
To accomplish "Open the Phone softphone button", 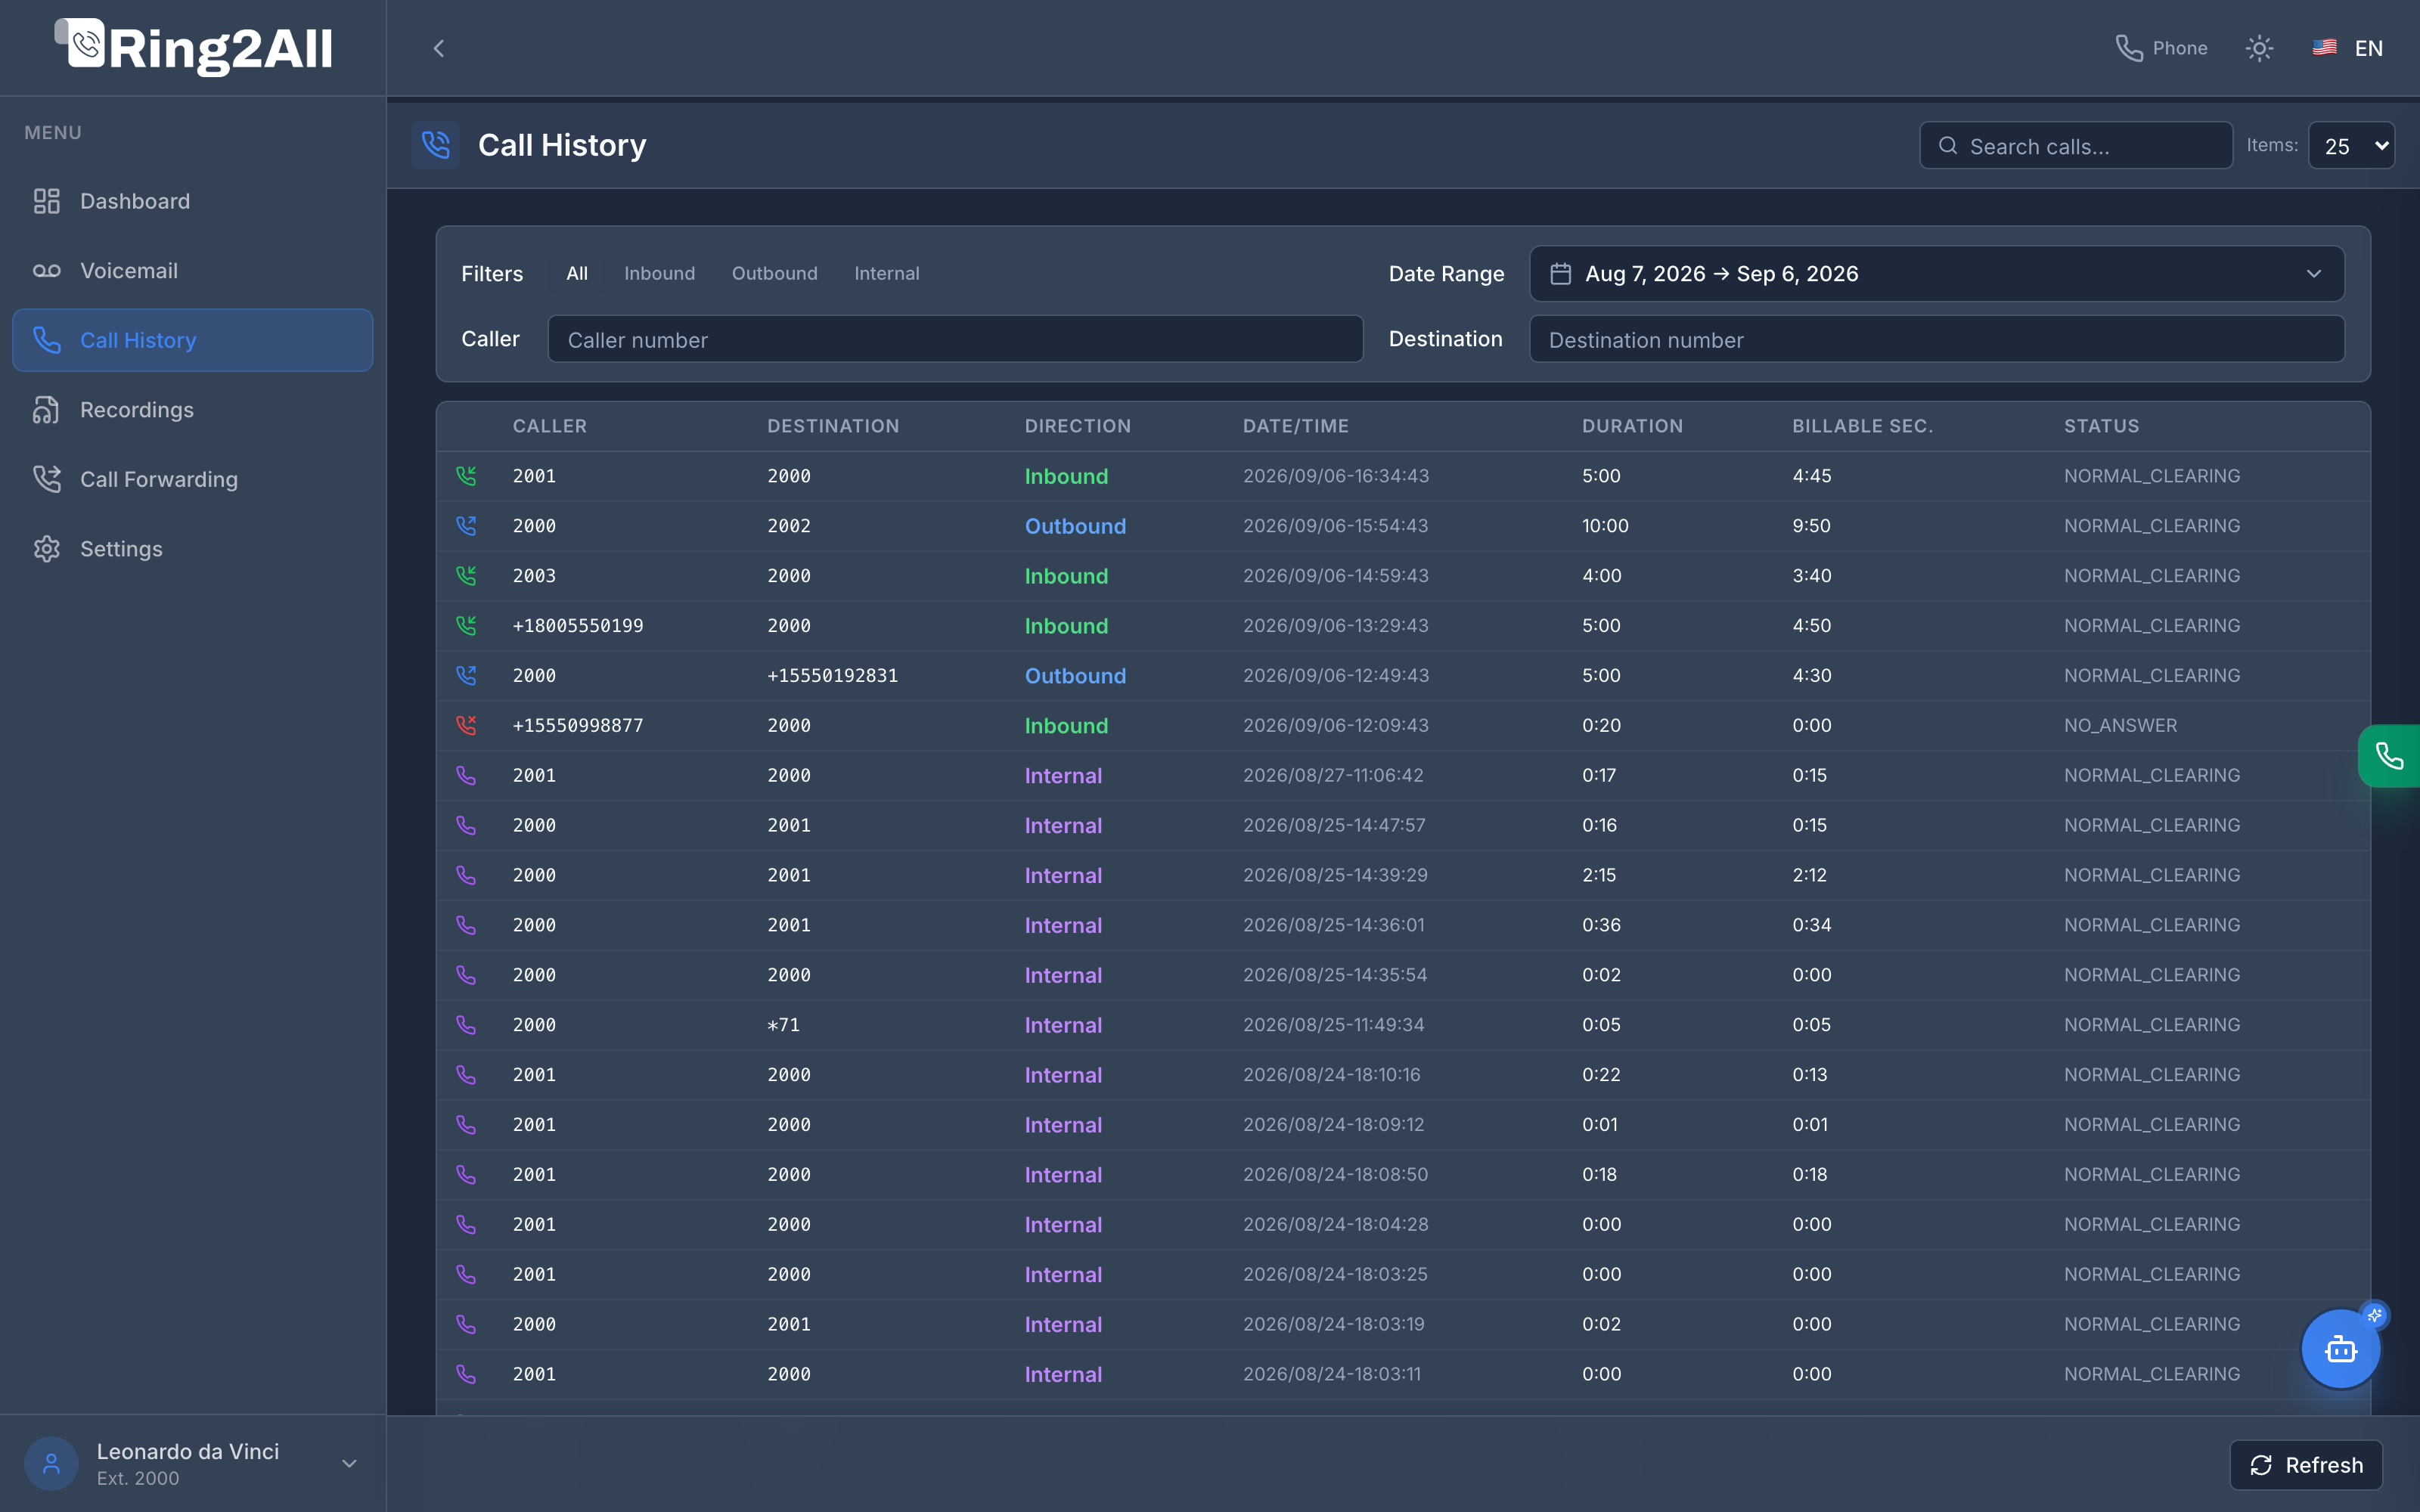I will point(2161,48).
